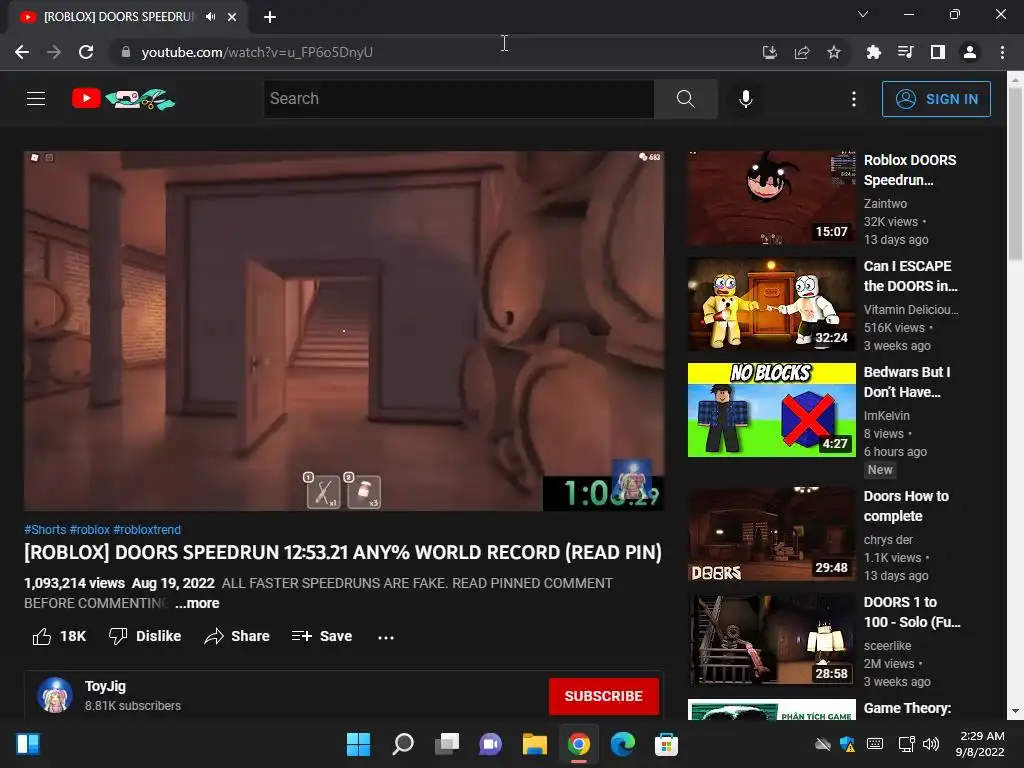Open #robloxtrend hashtag link
This screenshot has height=768, width=1024.
click(x=147, y=530)
